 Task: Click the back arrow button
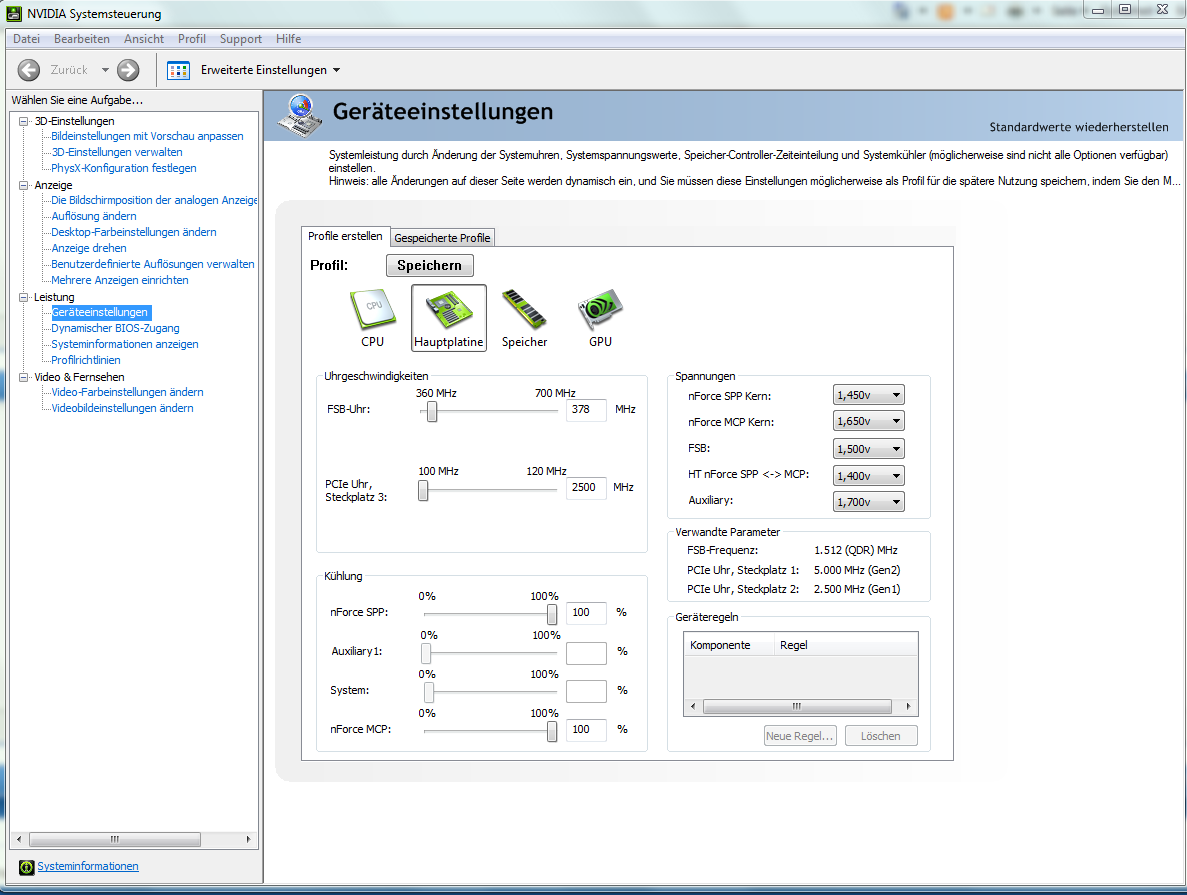click(29, 70)
